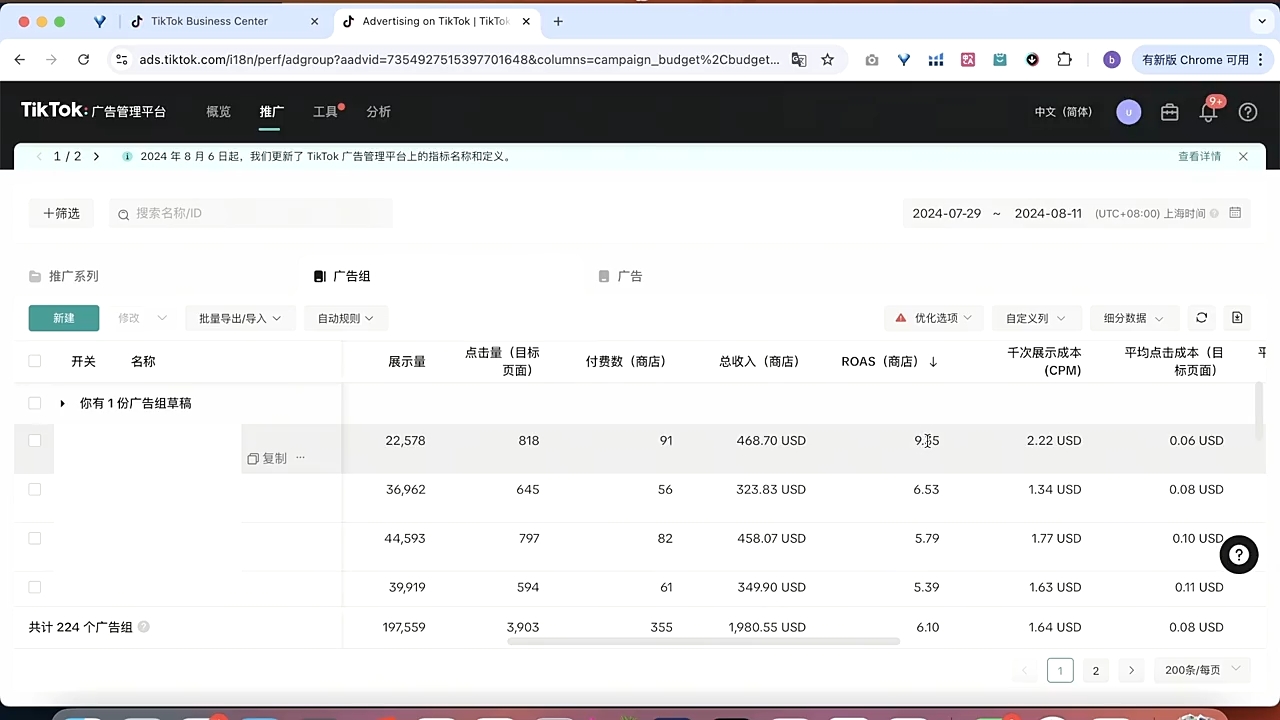
Task: Open the 自定义列 dropdown
Action: coord(1036,317)
